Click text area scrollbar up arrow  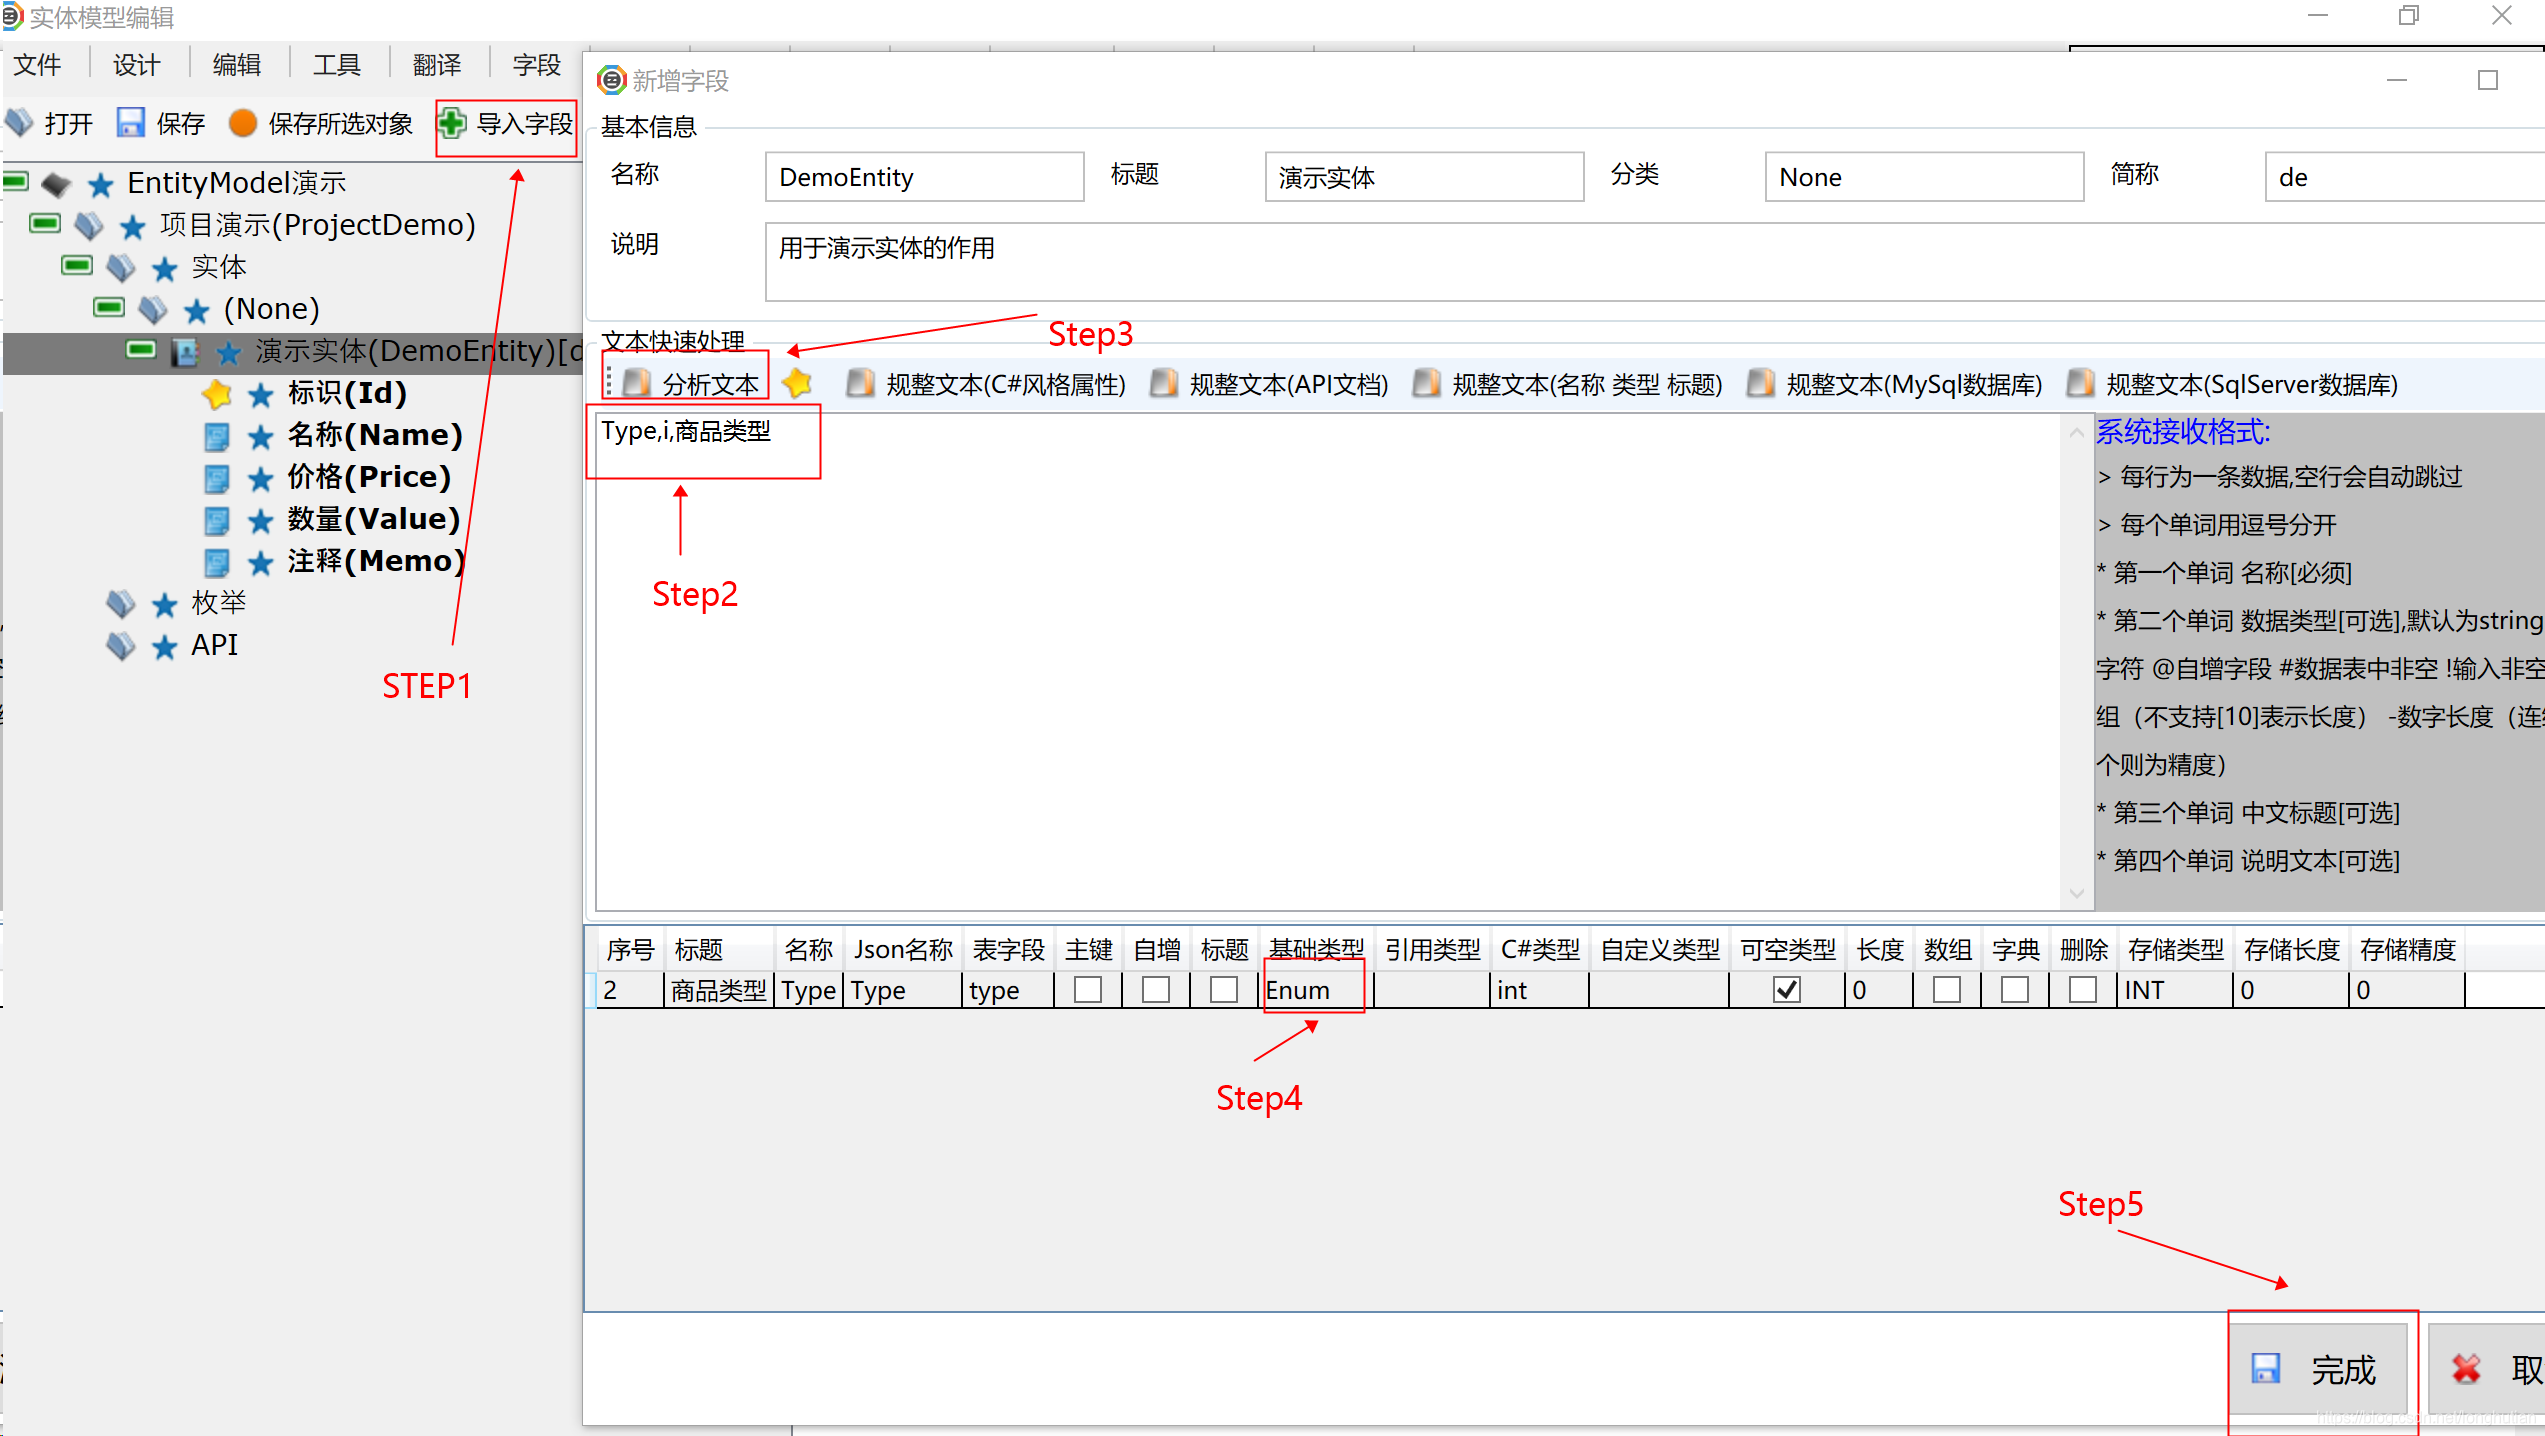2077,432
